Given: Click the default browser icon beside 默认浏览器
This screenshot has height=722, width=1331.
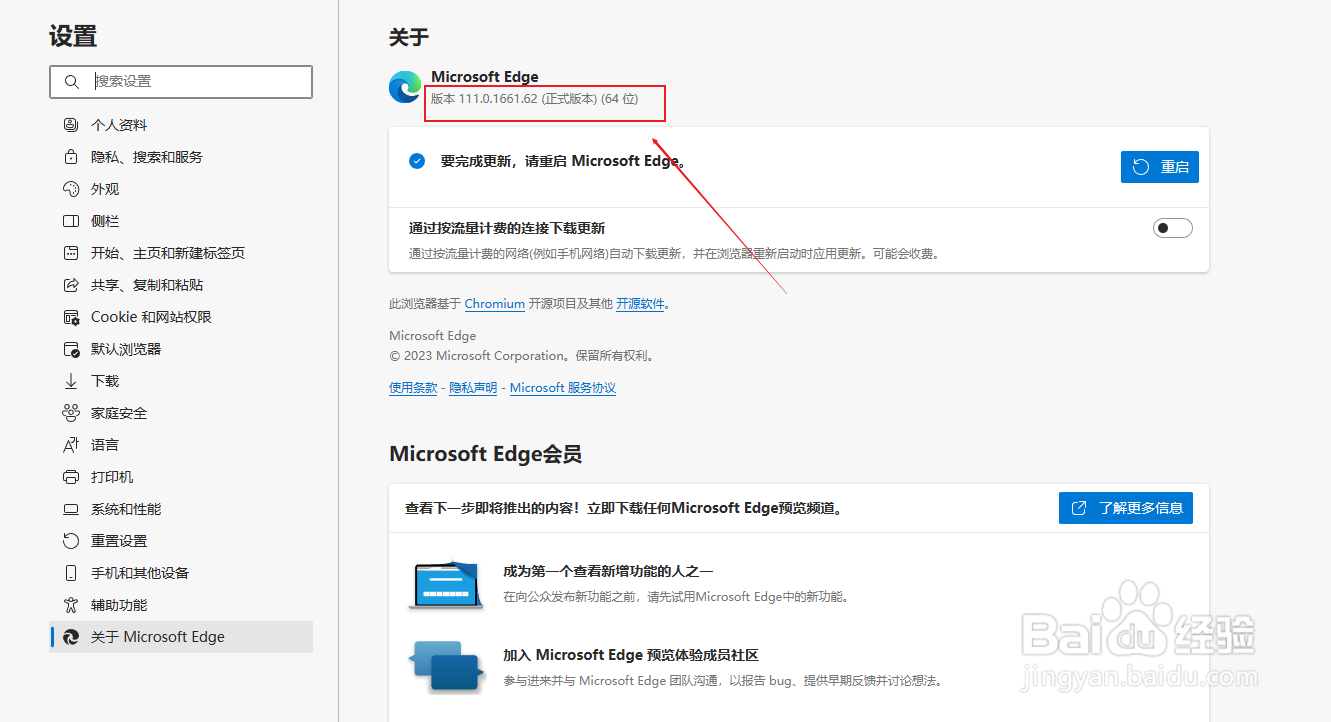Looking at the screenshot, I should 71,349.
